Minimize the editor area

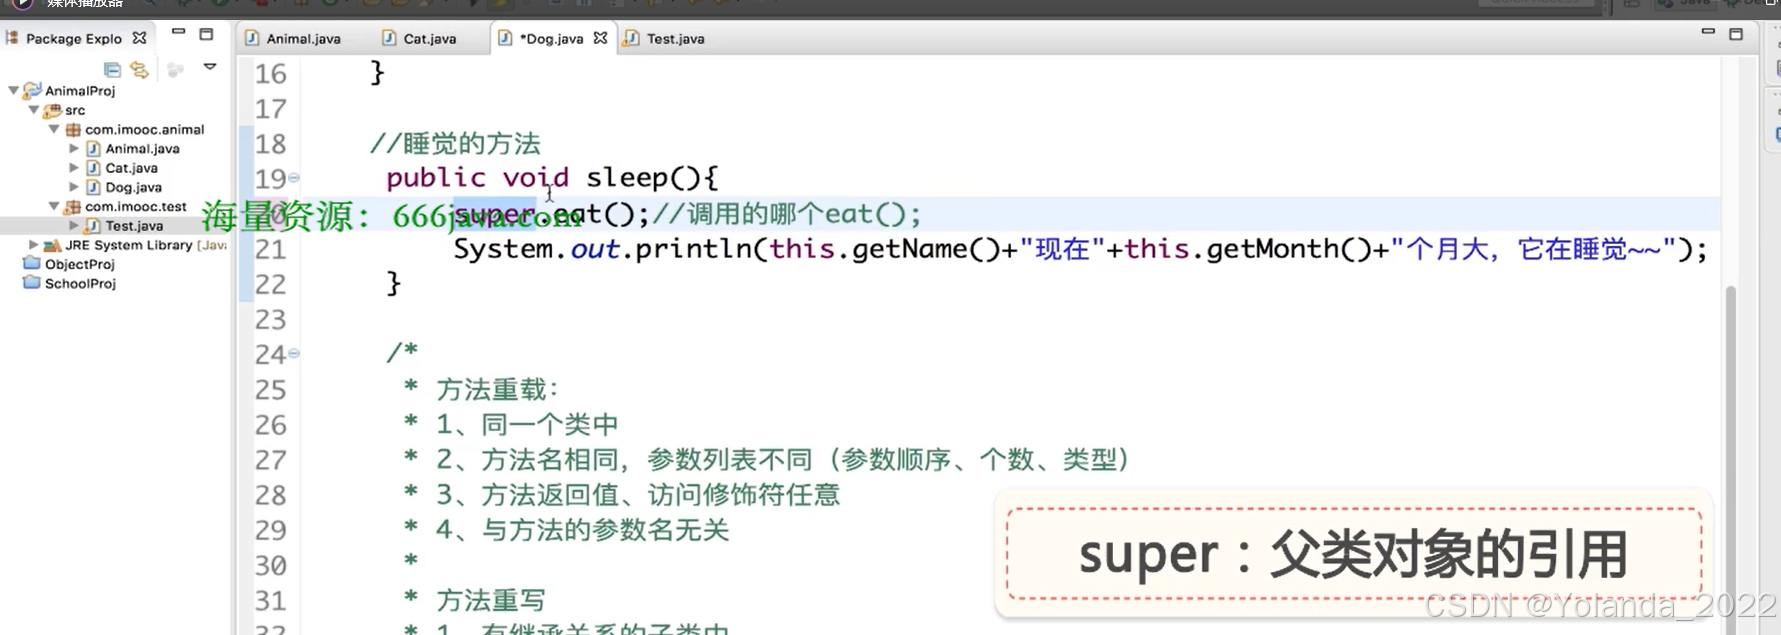point(1708,32)
